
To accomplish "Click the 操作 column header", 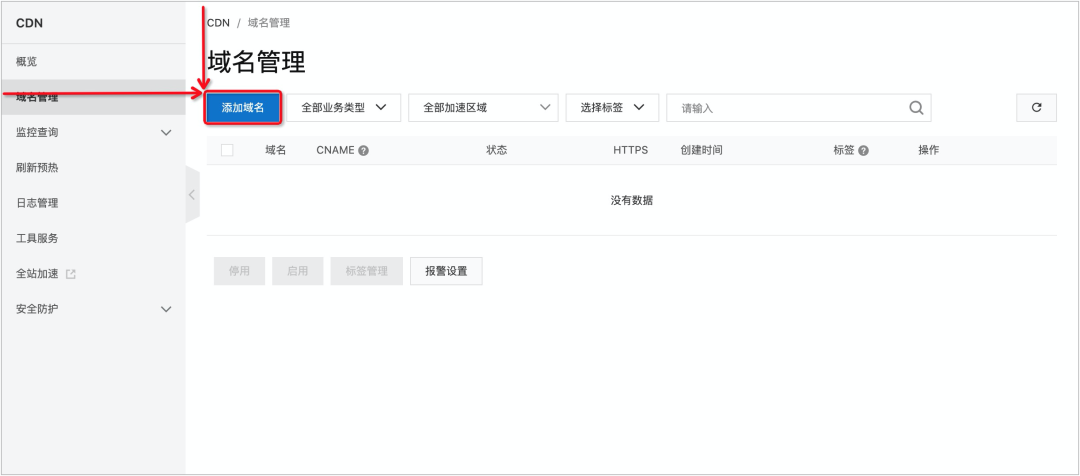I will [x=928, y=150].
